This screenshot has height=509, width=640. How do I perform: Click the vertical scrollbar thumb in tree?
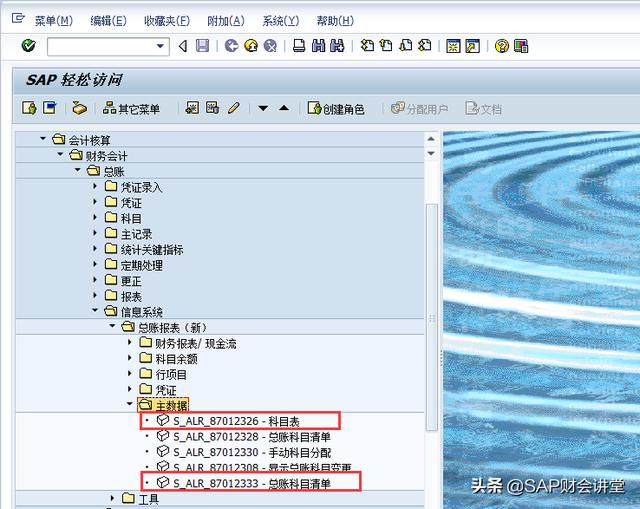[431, 317]
